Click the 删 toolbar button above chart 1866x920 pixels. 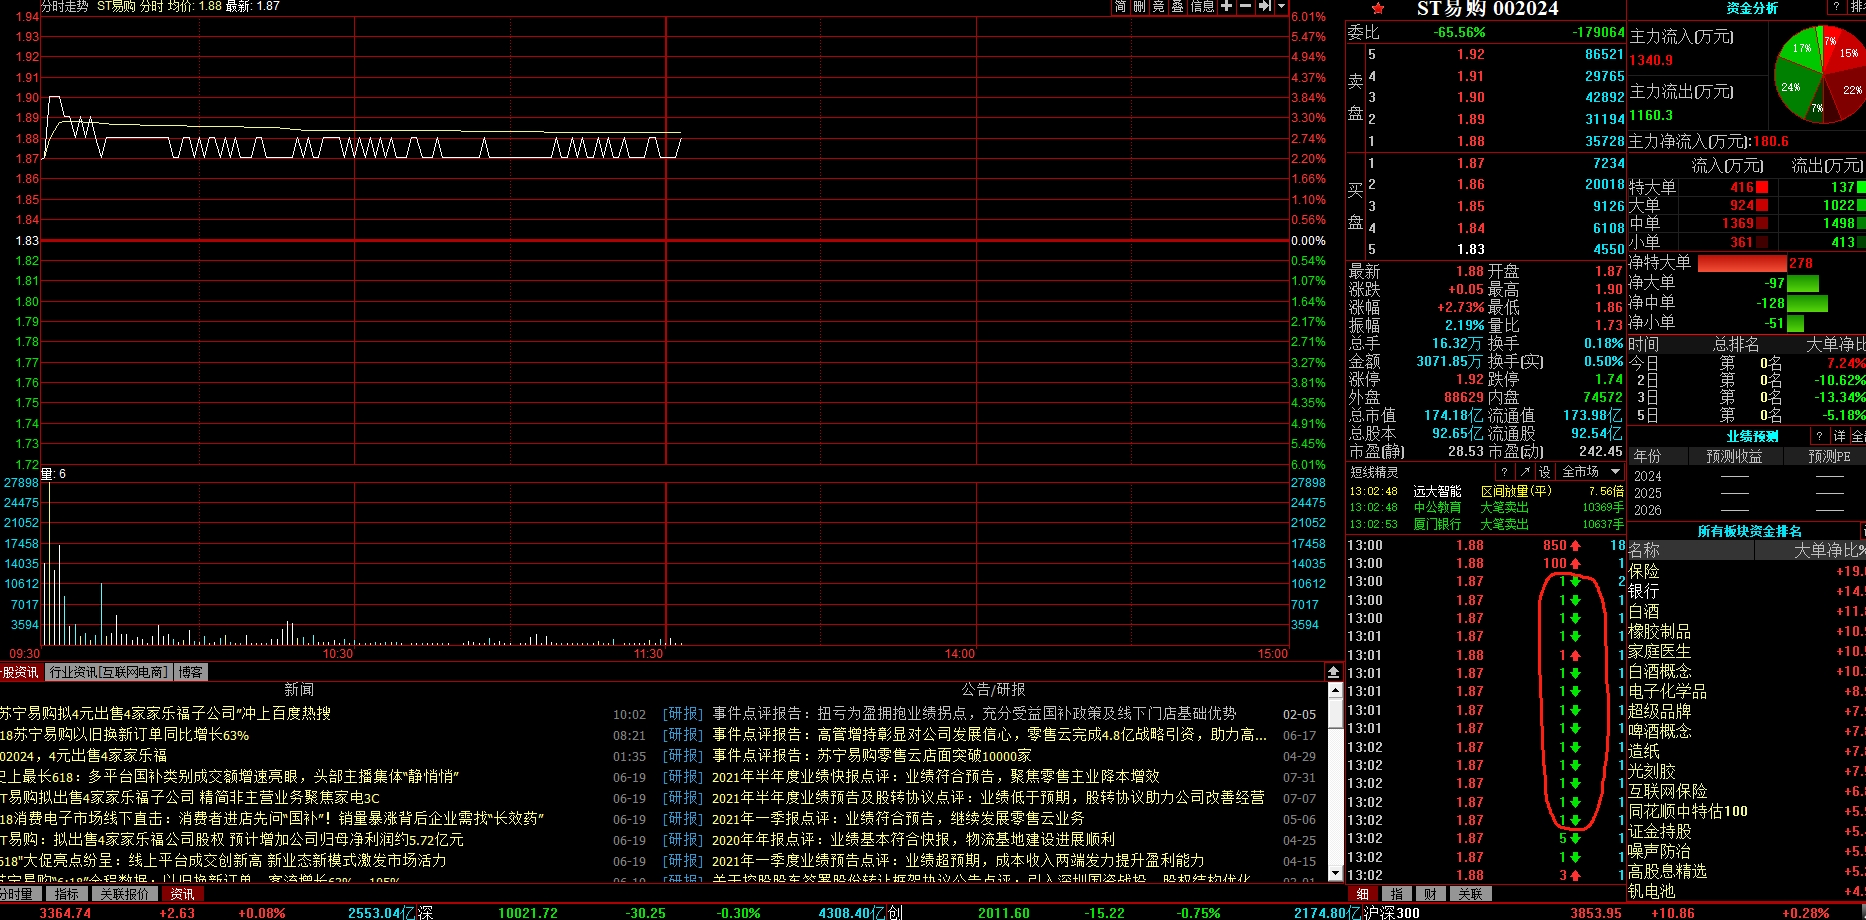click(x=1140, y=6)
